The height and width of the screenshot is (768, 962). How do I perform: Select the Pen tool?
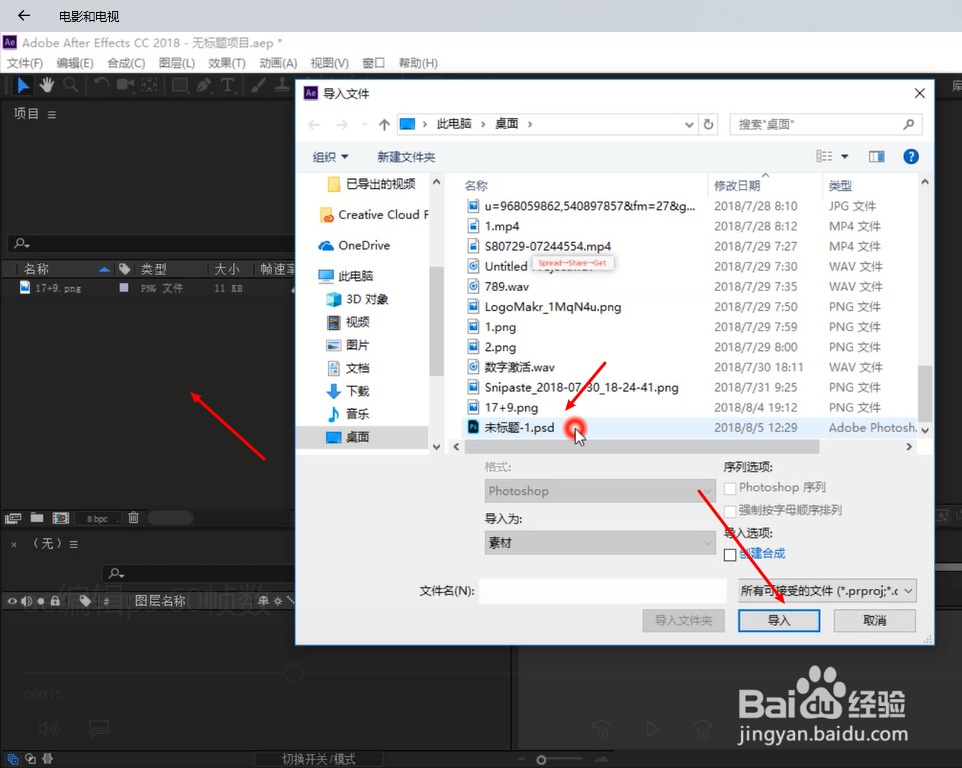click(204, 85)
